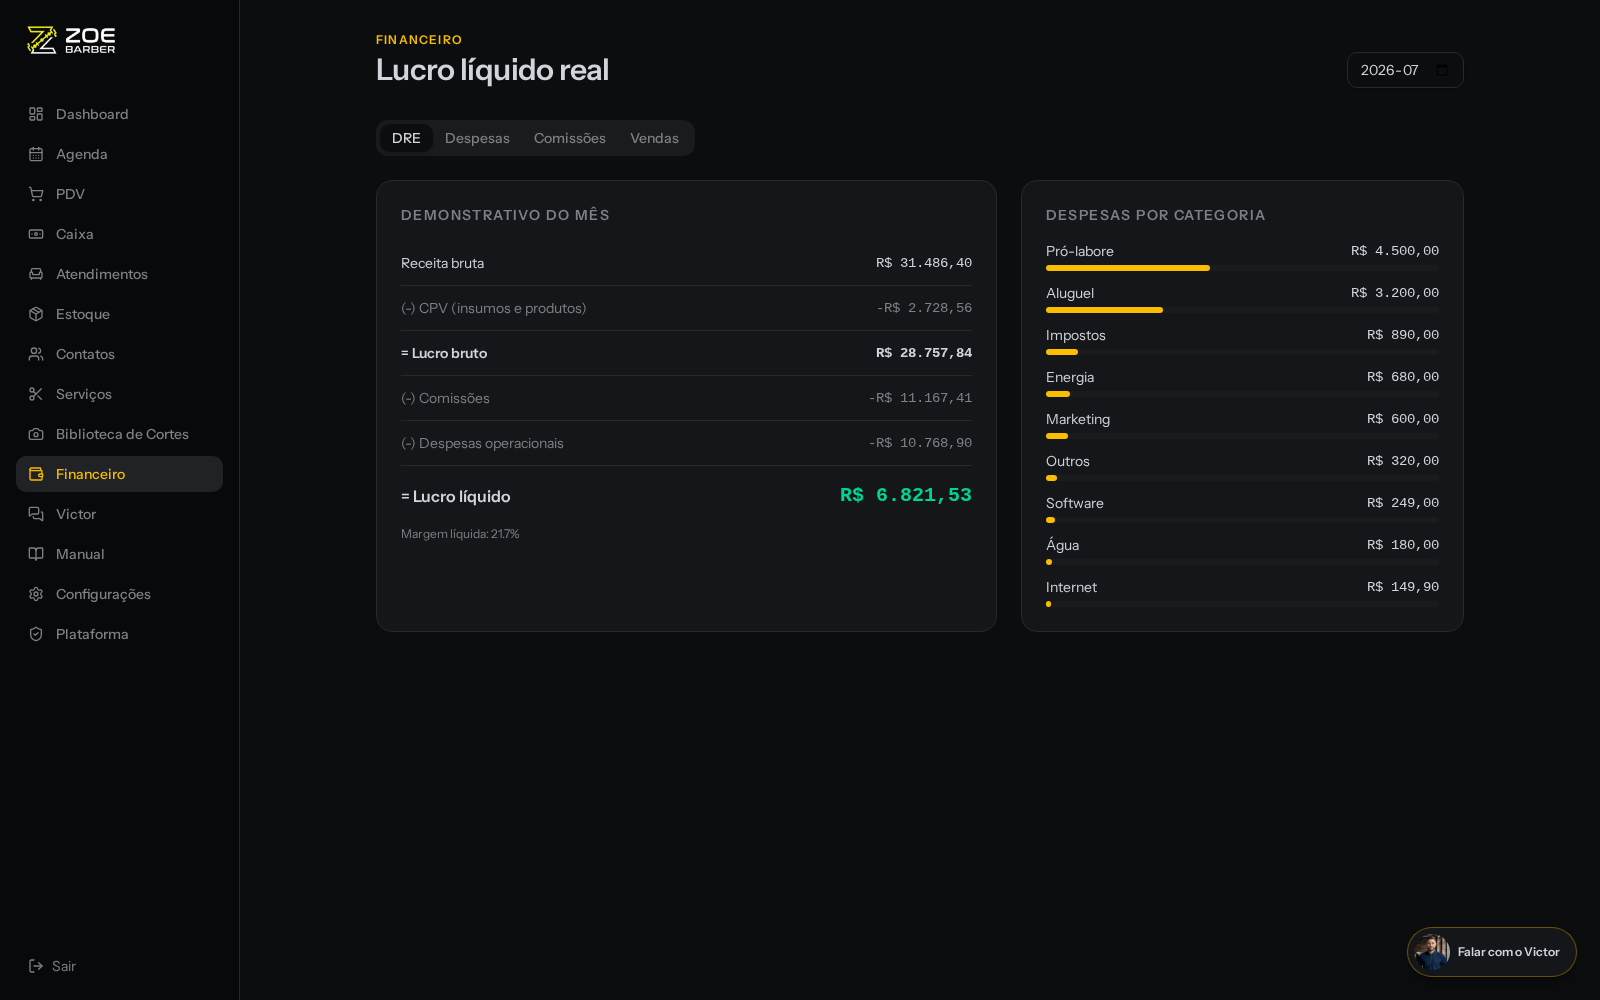Screen dimensions: 1600x1000
Task: Open the month calendar picker icon
Action: coord(1442,70)
